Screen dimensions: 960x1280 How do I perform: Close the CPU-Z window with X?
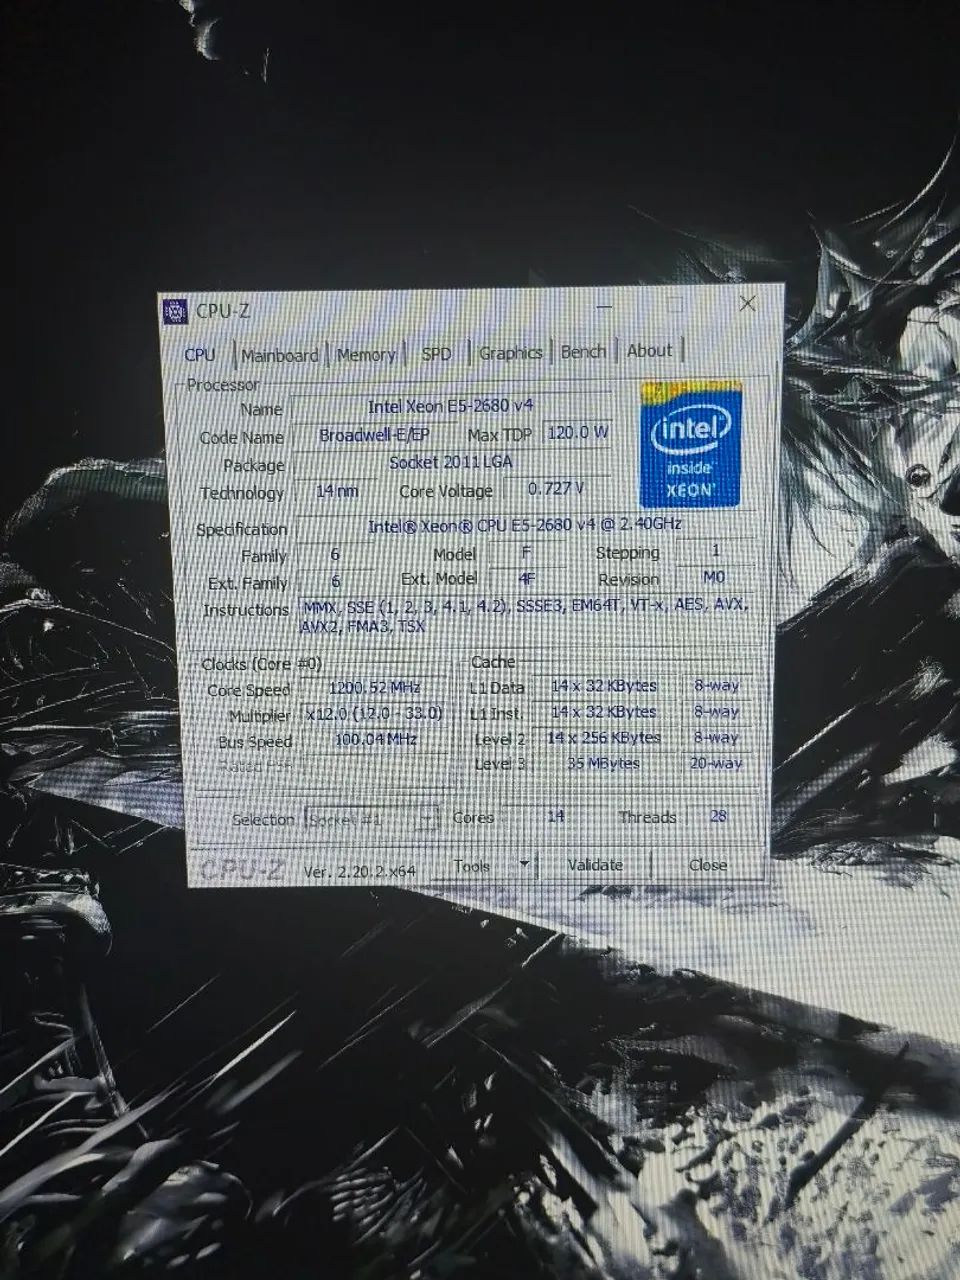747,303
